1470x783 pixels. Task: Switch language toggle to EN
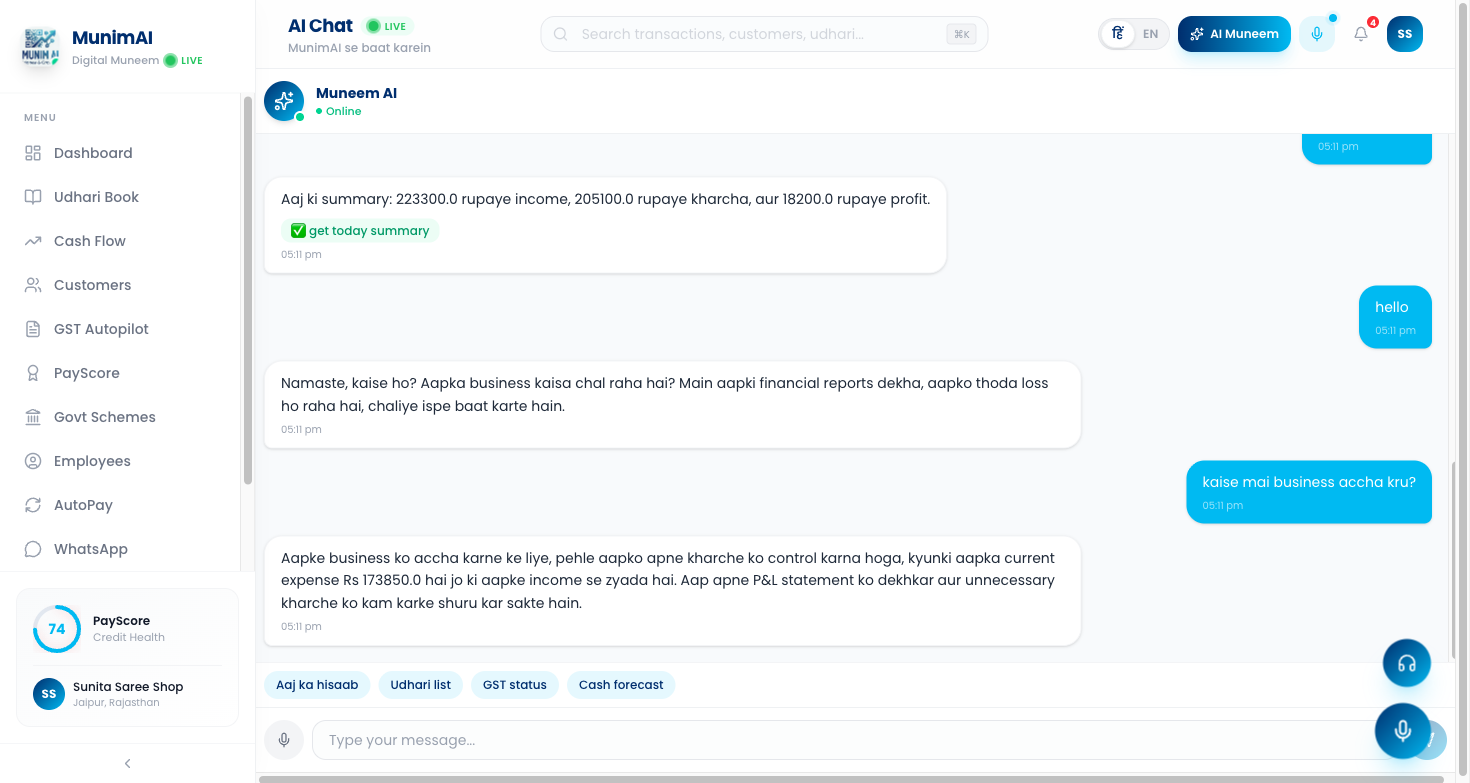click(1150, 34)
